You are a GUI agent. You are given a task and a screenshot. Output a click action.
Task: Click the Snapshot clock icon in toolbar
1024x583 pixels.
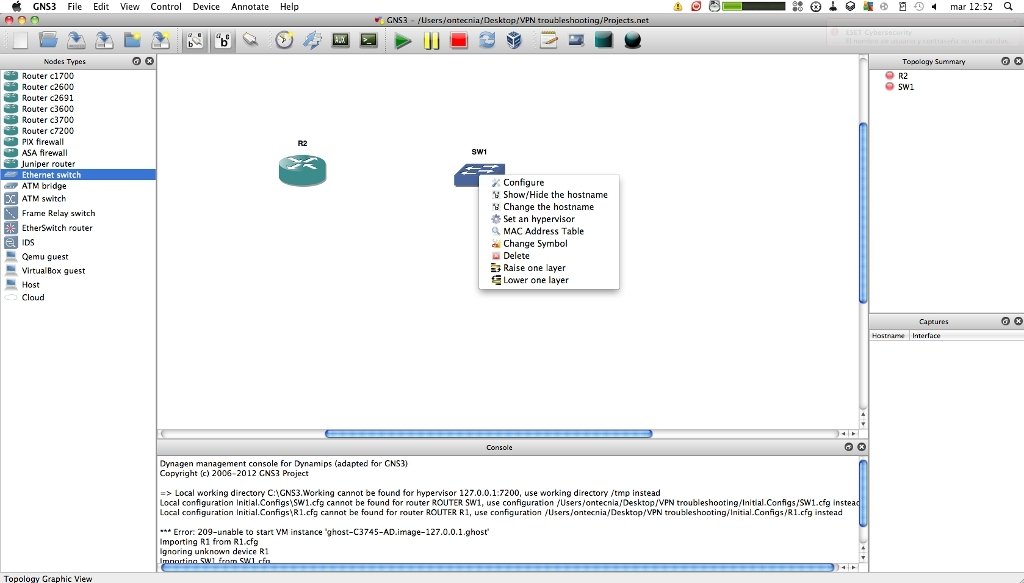(284, 40)
